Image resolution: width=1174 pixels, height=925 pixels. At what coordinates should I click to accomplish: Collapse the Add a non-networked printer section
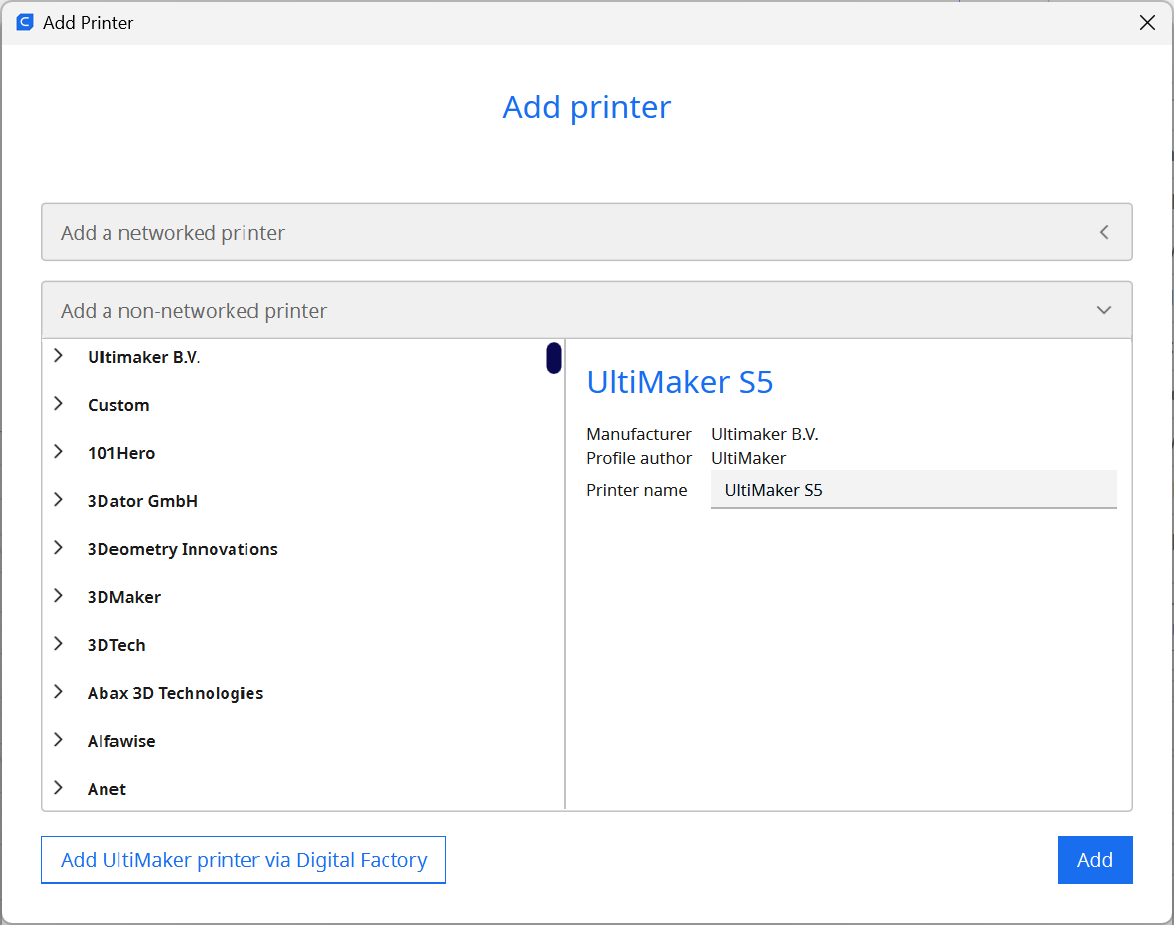(1104, 310)
